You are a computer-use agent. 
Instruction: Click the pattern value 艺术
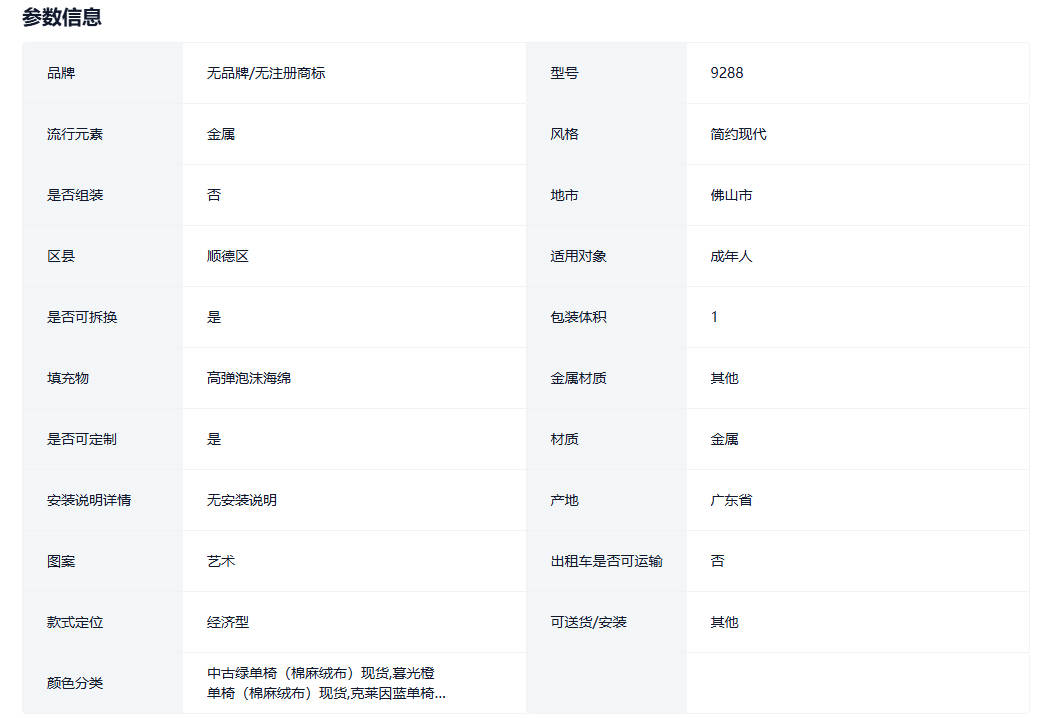221,561
